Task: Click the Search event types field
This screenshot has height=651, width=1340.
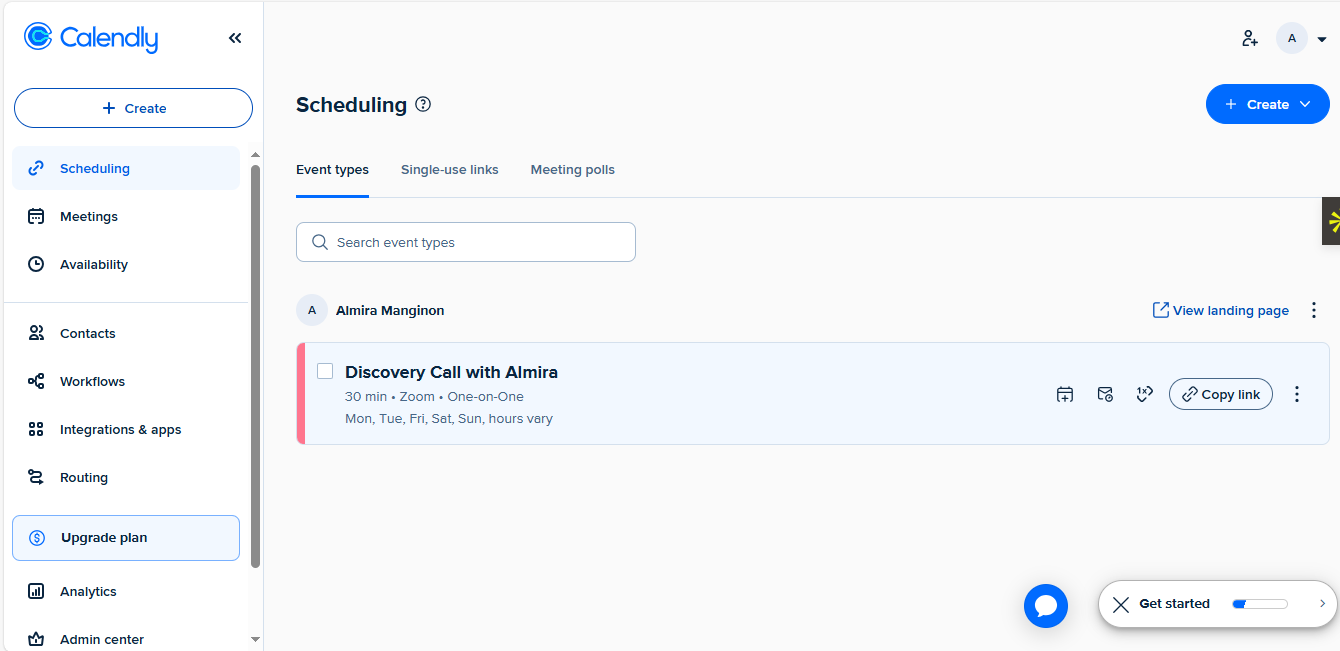Action: [466, 242]
